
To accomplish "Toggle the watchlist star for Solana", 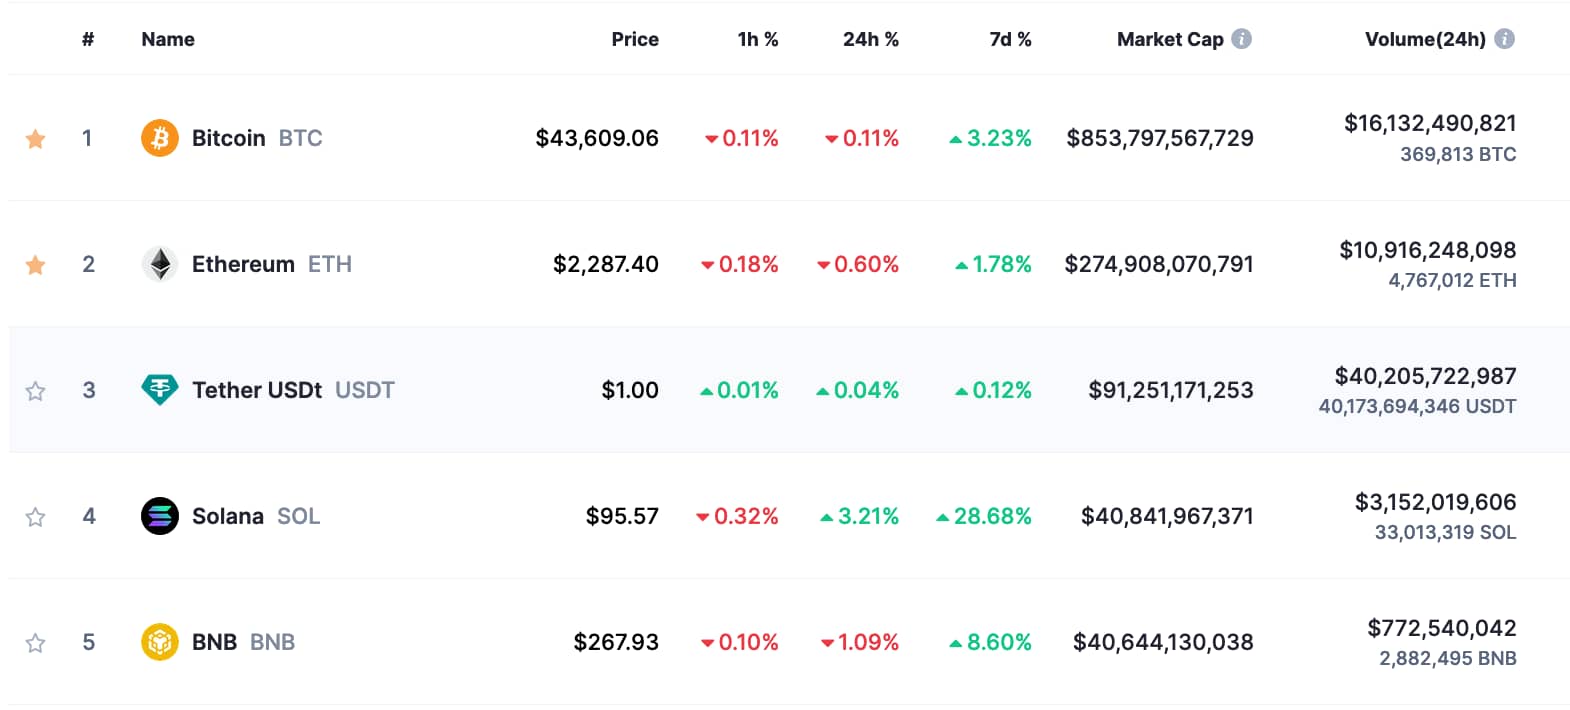I will (35, 516).
